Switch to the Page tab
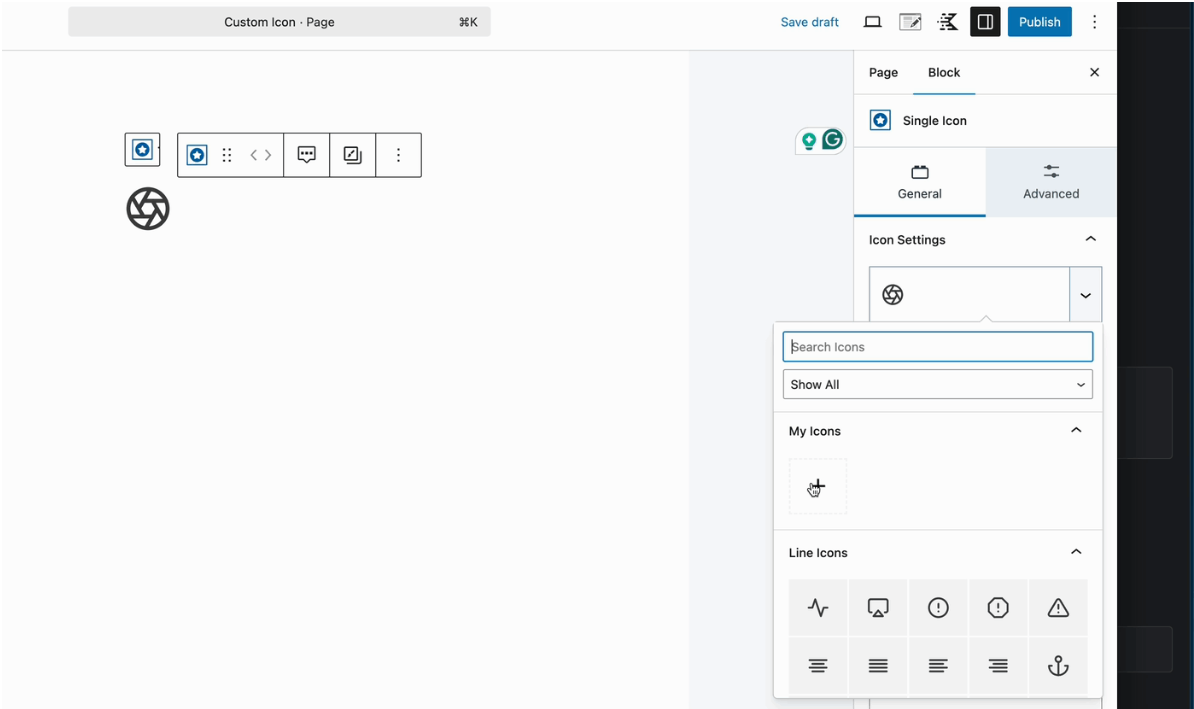Screen dimensions: 1194x709 [883, 72]
